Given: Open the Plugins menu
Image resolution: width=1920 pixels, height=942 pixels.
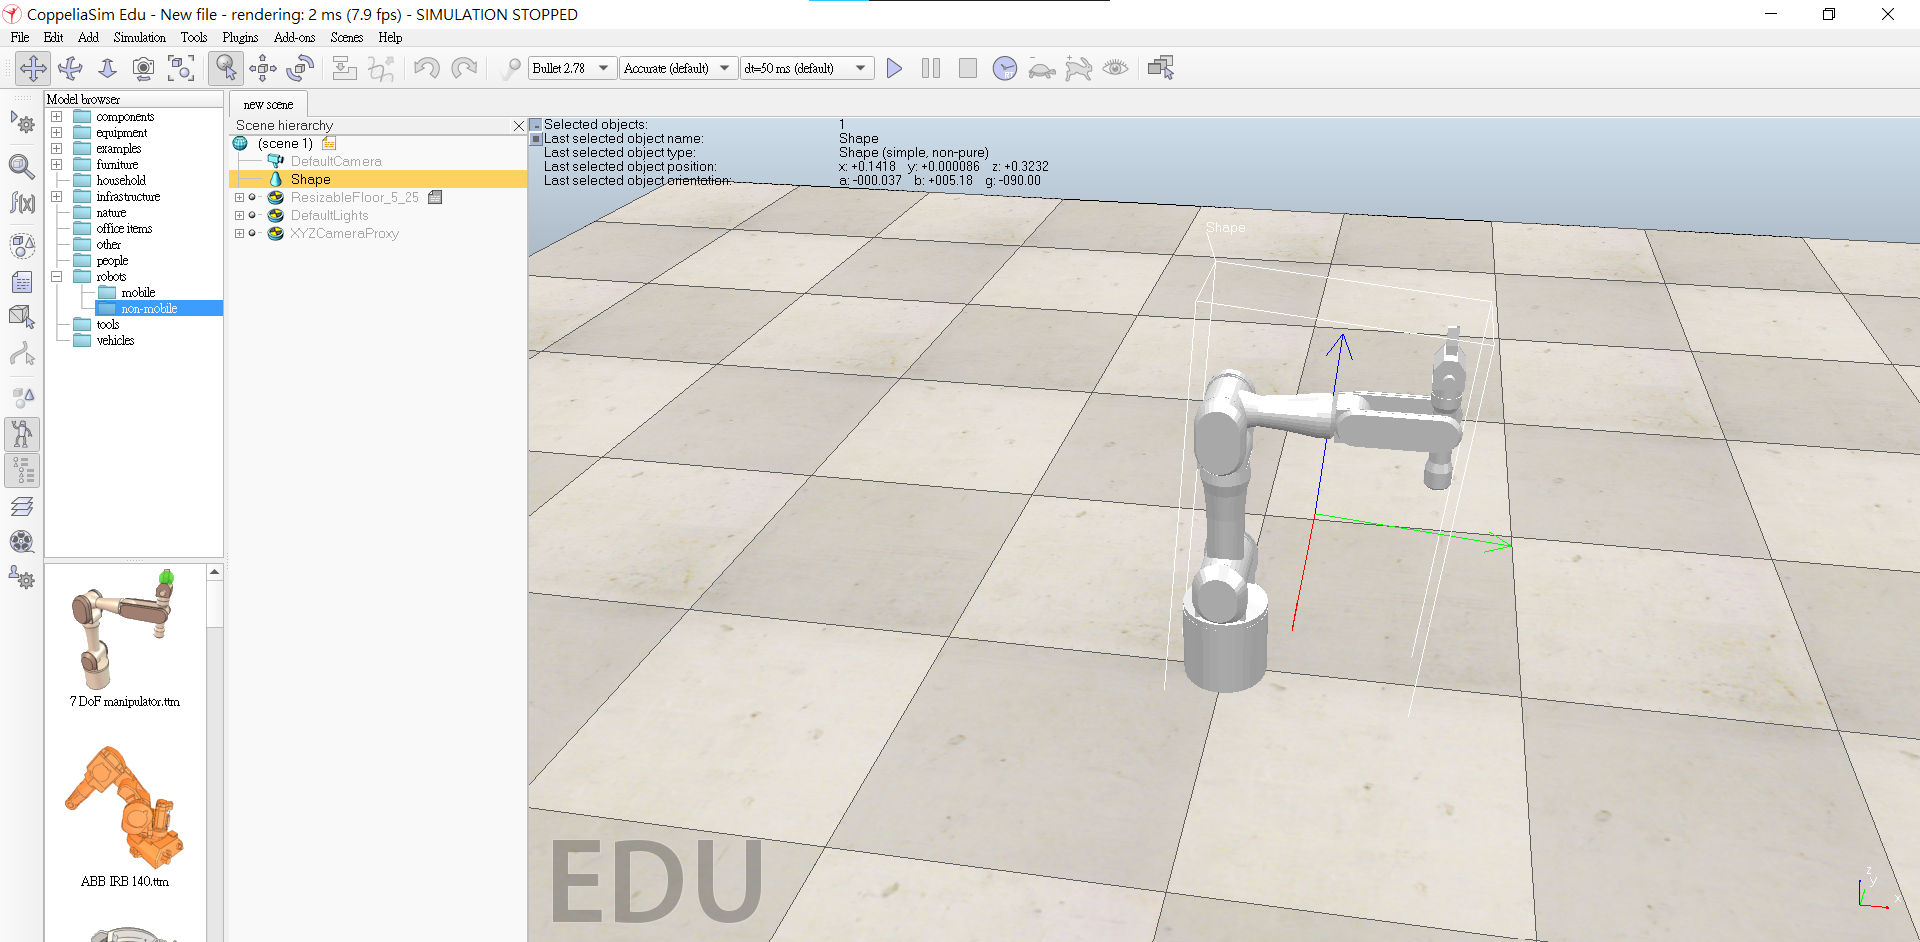Looking at the screenshot, I should (240, 37).
